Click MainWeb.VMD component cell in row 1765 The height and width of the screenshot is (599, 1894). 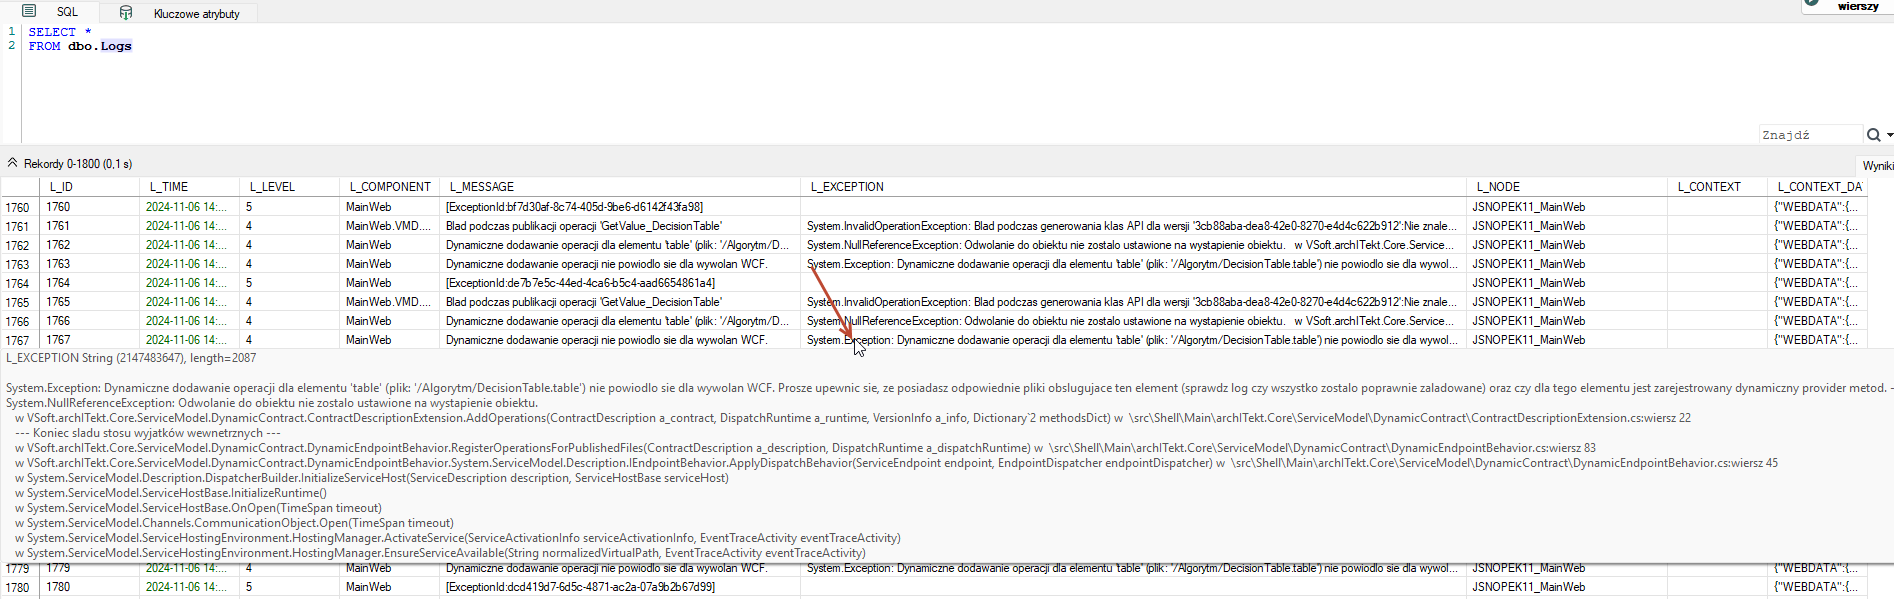click(390, 302)
